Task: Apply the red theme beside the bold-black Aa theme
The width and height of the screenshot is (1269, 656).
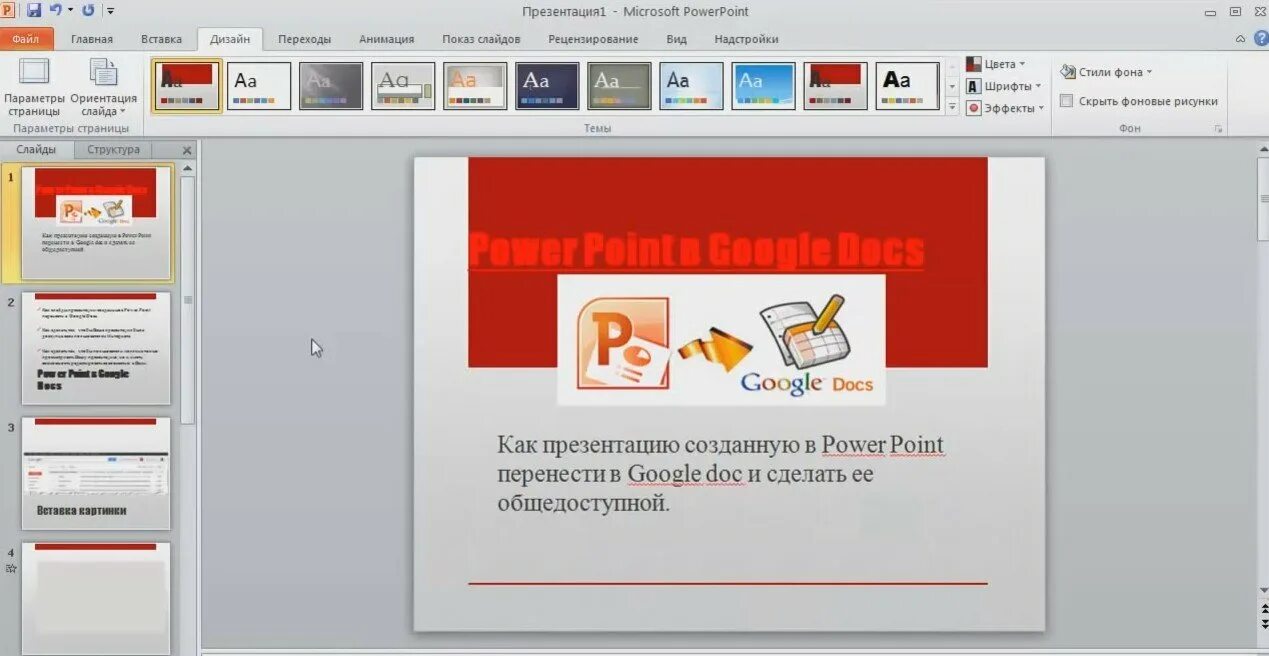Action: pos(835,86)
